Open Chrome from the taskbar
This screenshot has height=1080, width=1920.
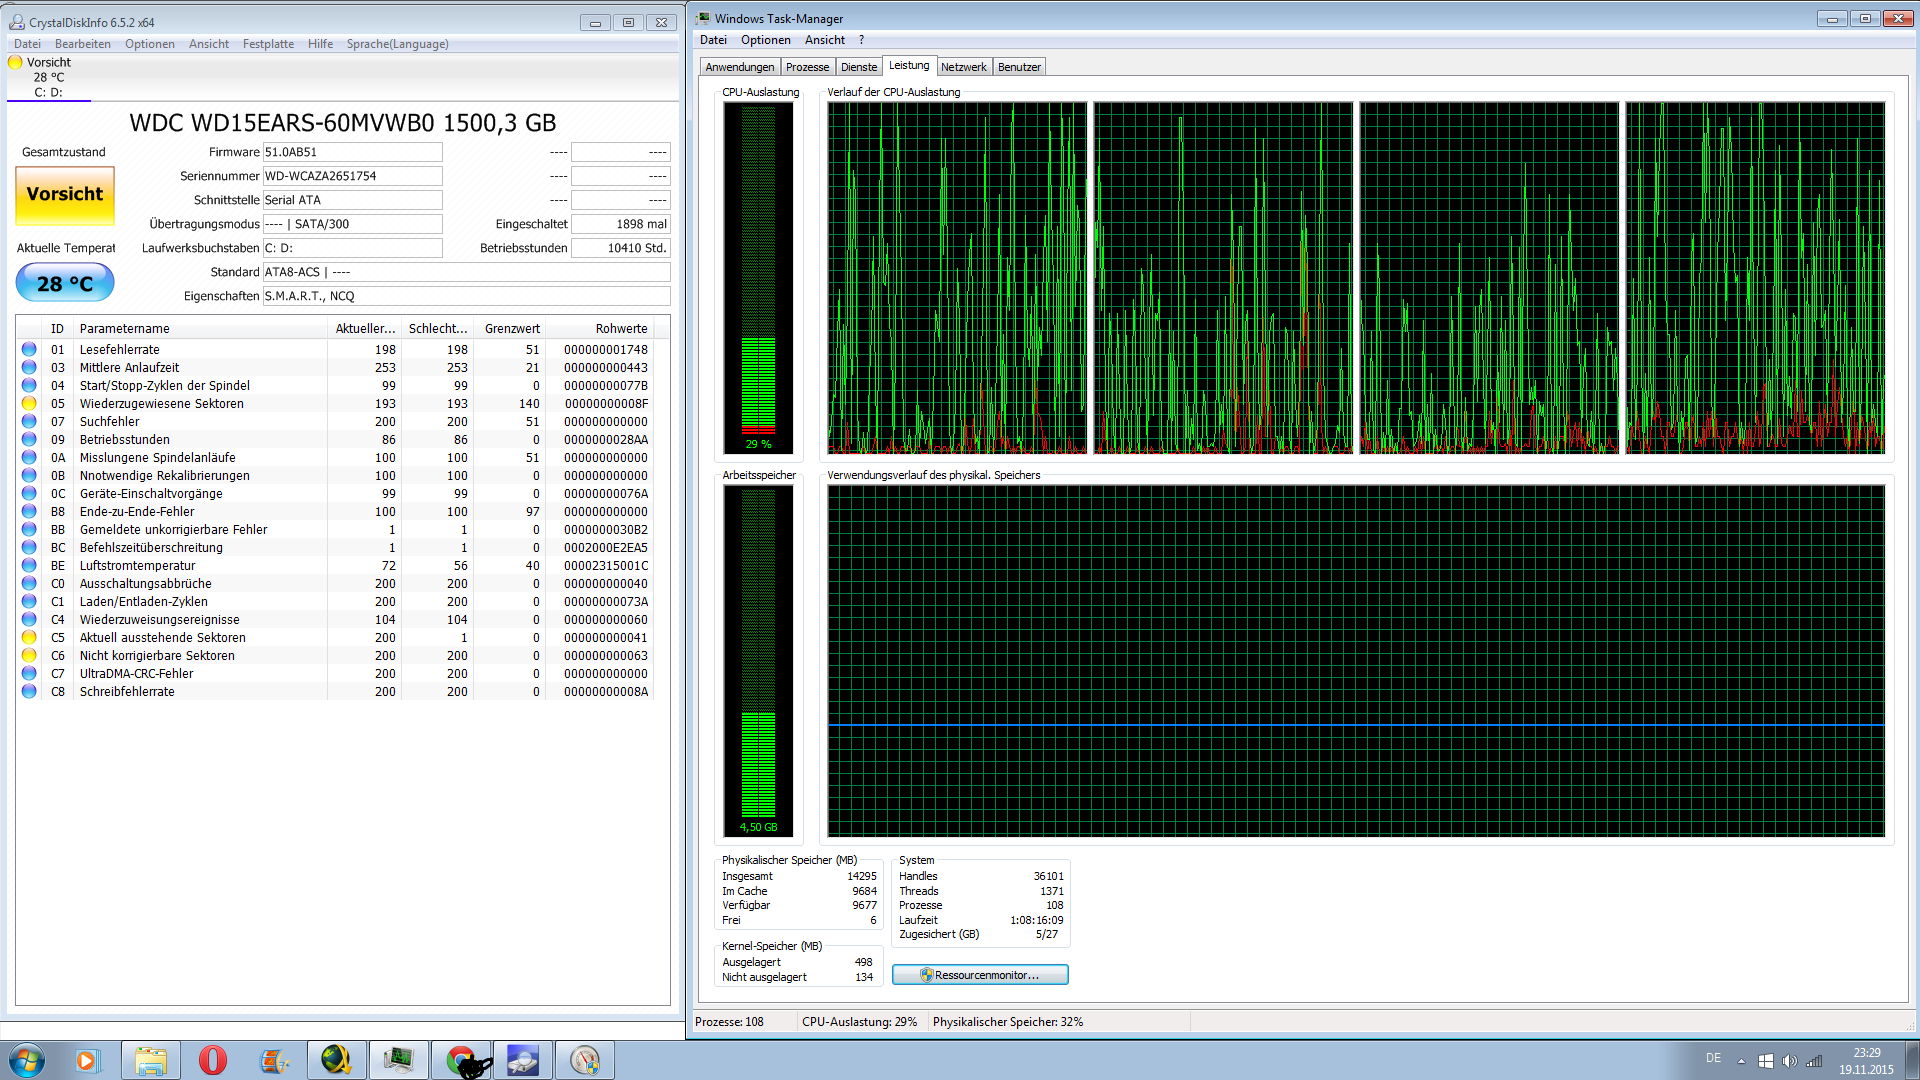click(461, 1060)
